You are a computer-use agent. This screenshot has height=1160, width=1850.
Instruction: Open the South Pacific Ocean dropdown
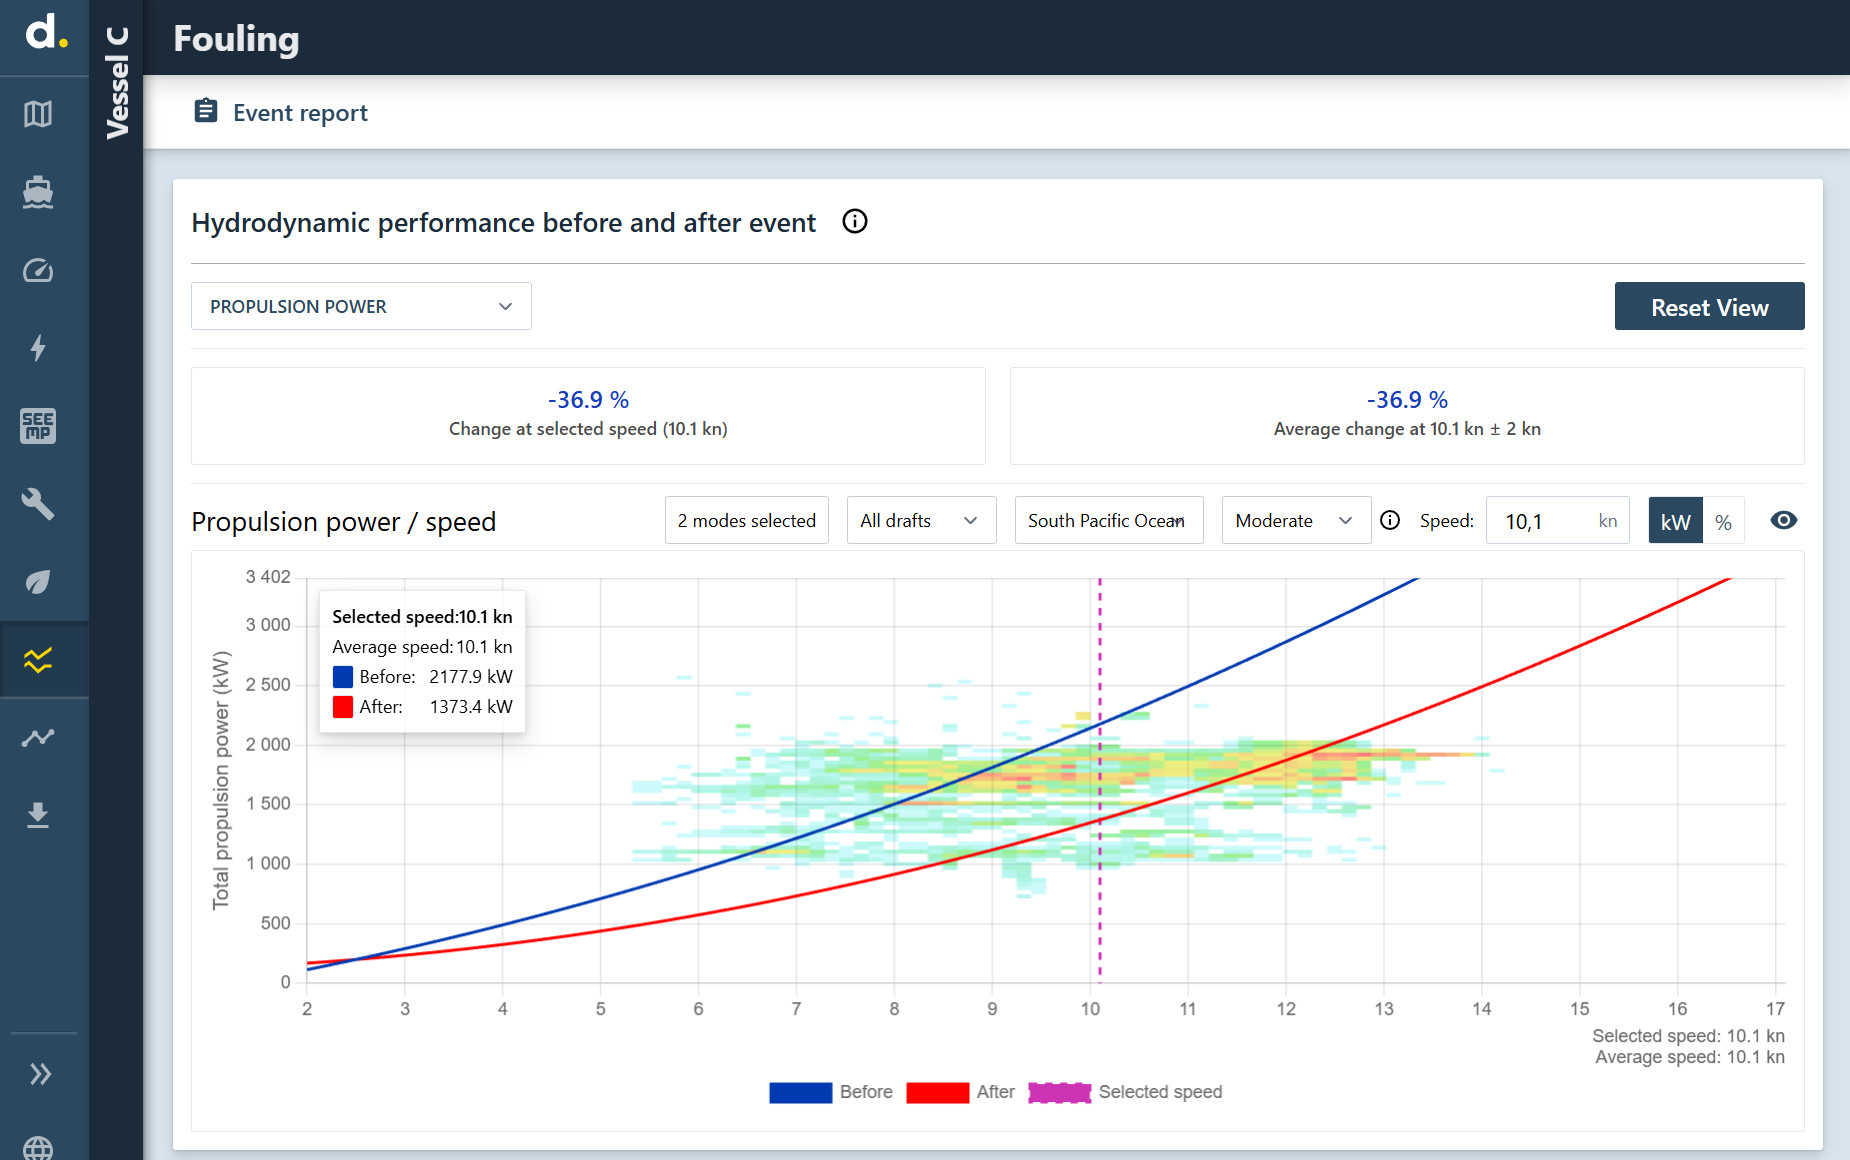pyautogui.click(x=1109, y=520)
